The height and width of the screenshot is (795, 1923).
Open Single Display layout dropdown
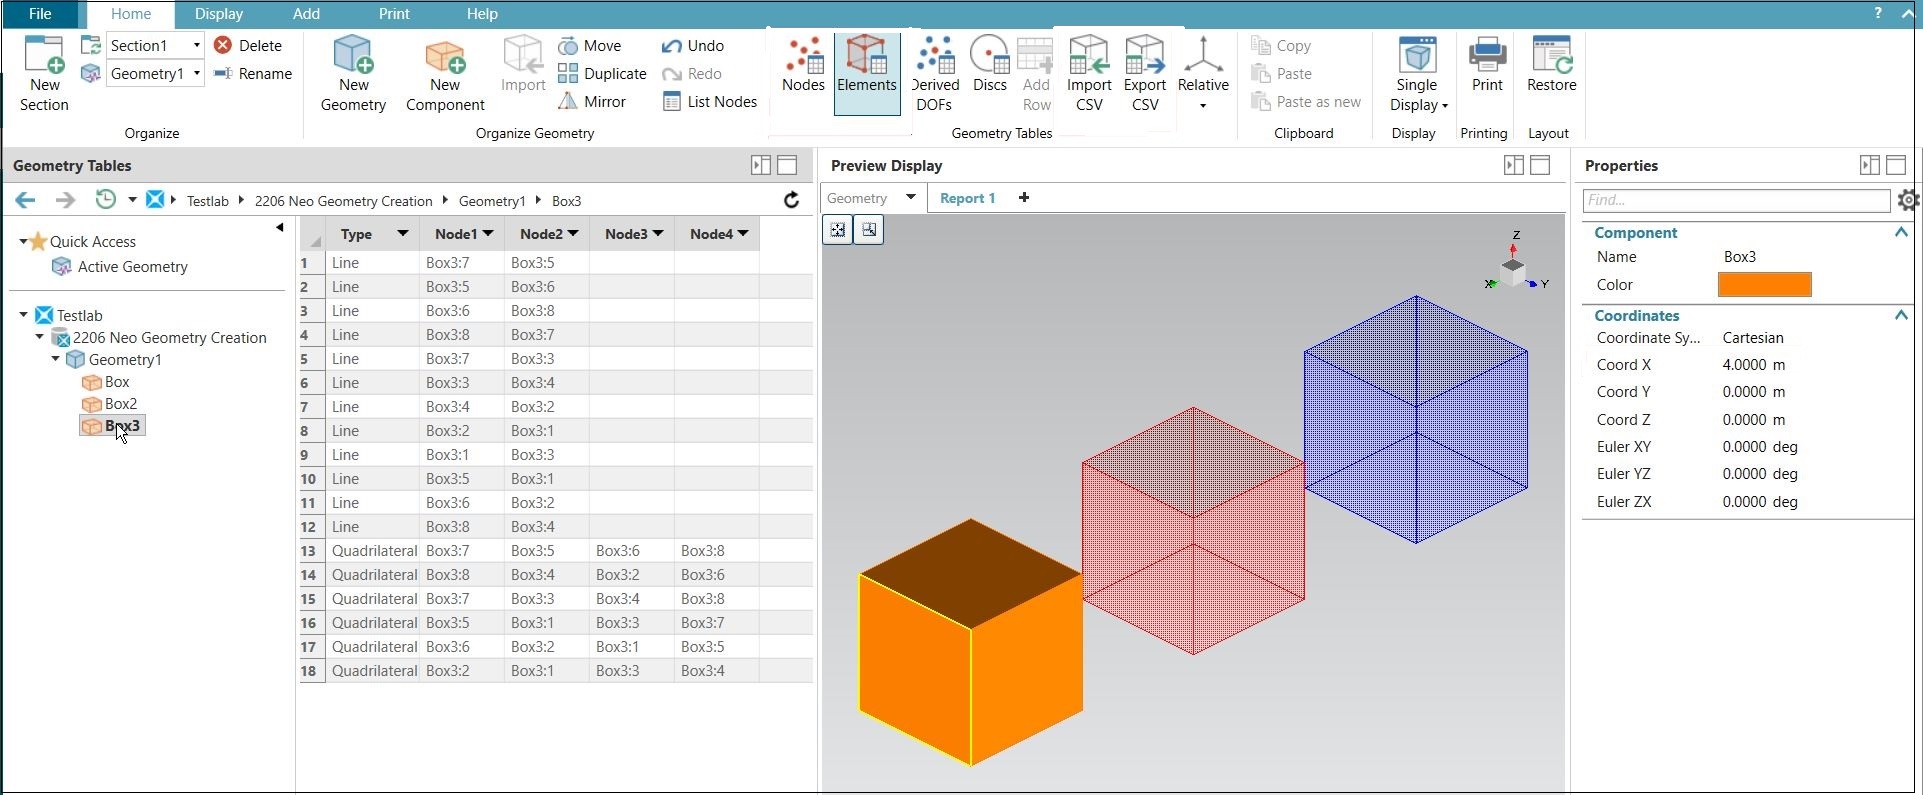click(x=1417, y=73)
